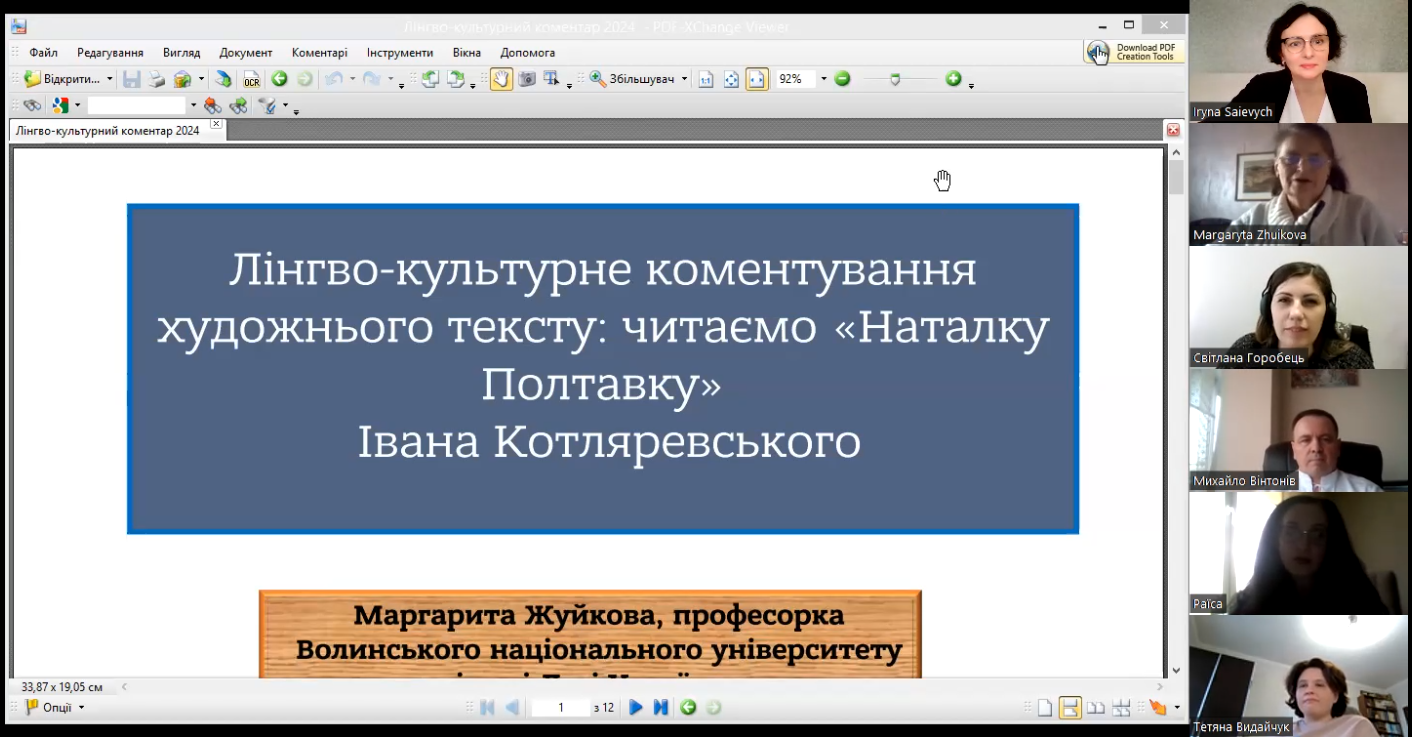Rotate the page view counter-clockwise
This screenshot has height=737, width=1412.
[x=430, y=79]
